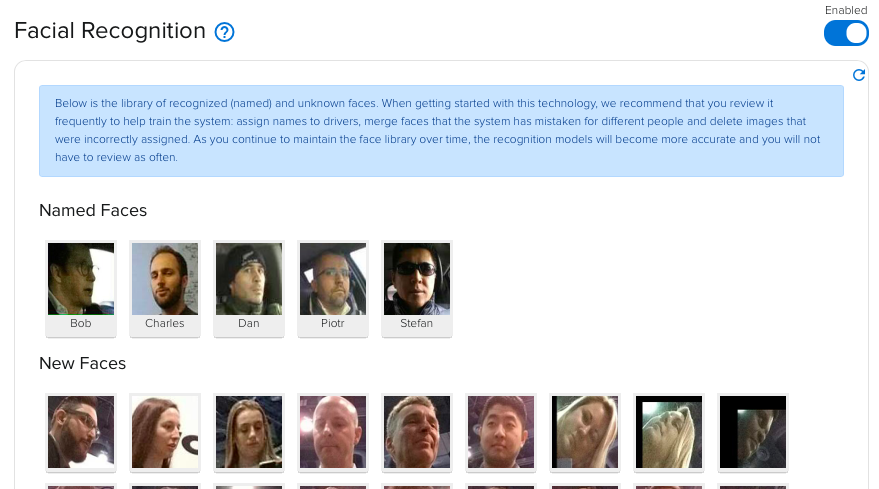Open Stefan's named face card
This screenshot has height=489, width=879.
(x=417, y=288)
